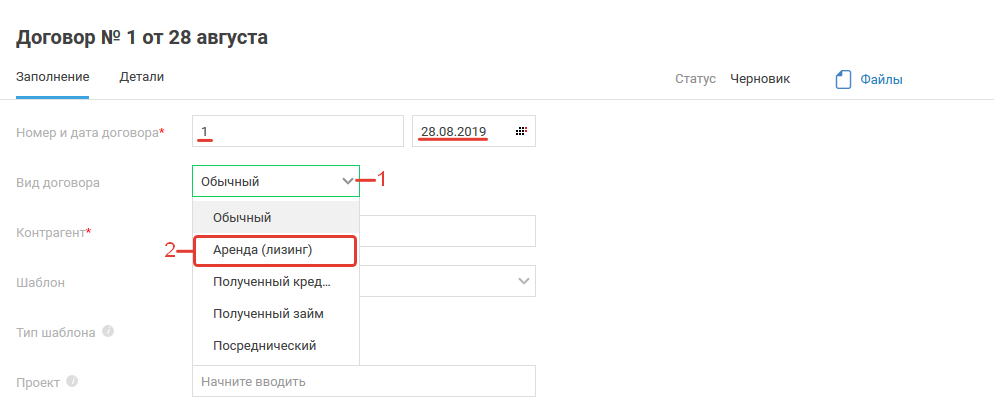Viewport: 994px width, 408px height.
Task: Expand the Шаблон dropdown chevron
Action: [523, 281]
